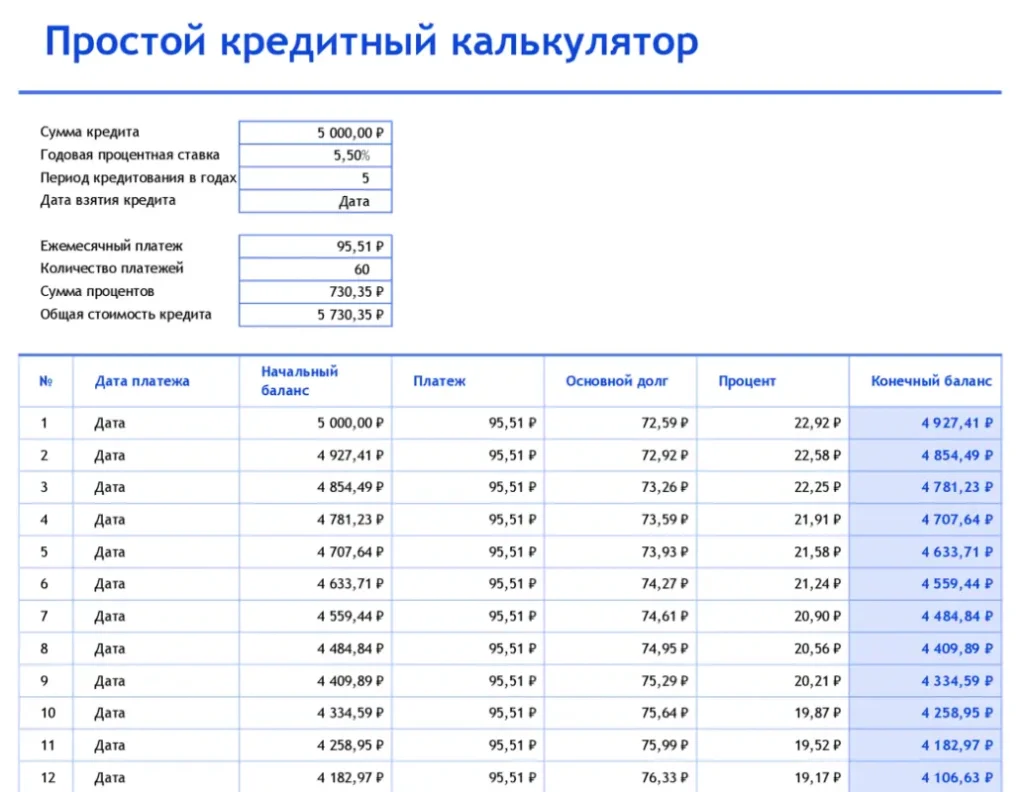1024x792 pixels.
Task: Select starting balance 5 000,00 ₽ in row 1
Action: click(x=315, y=423)
